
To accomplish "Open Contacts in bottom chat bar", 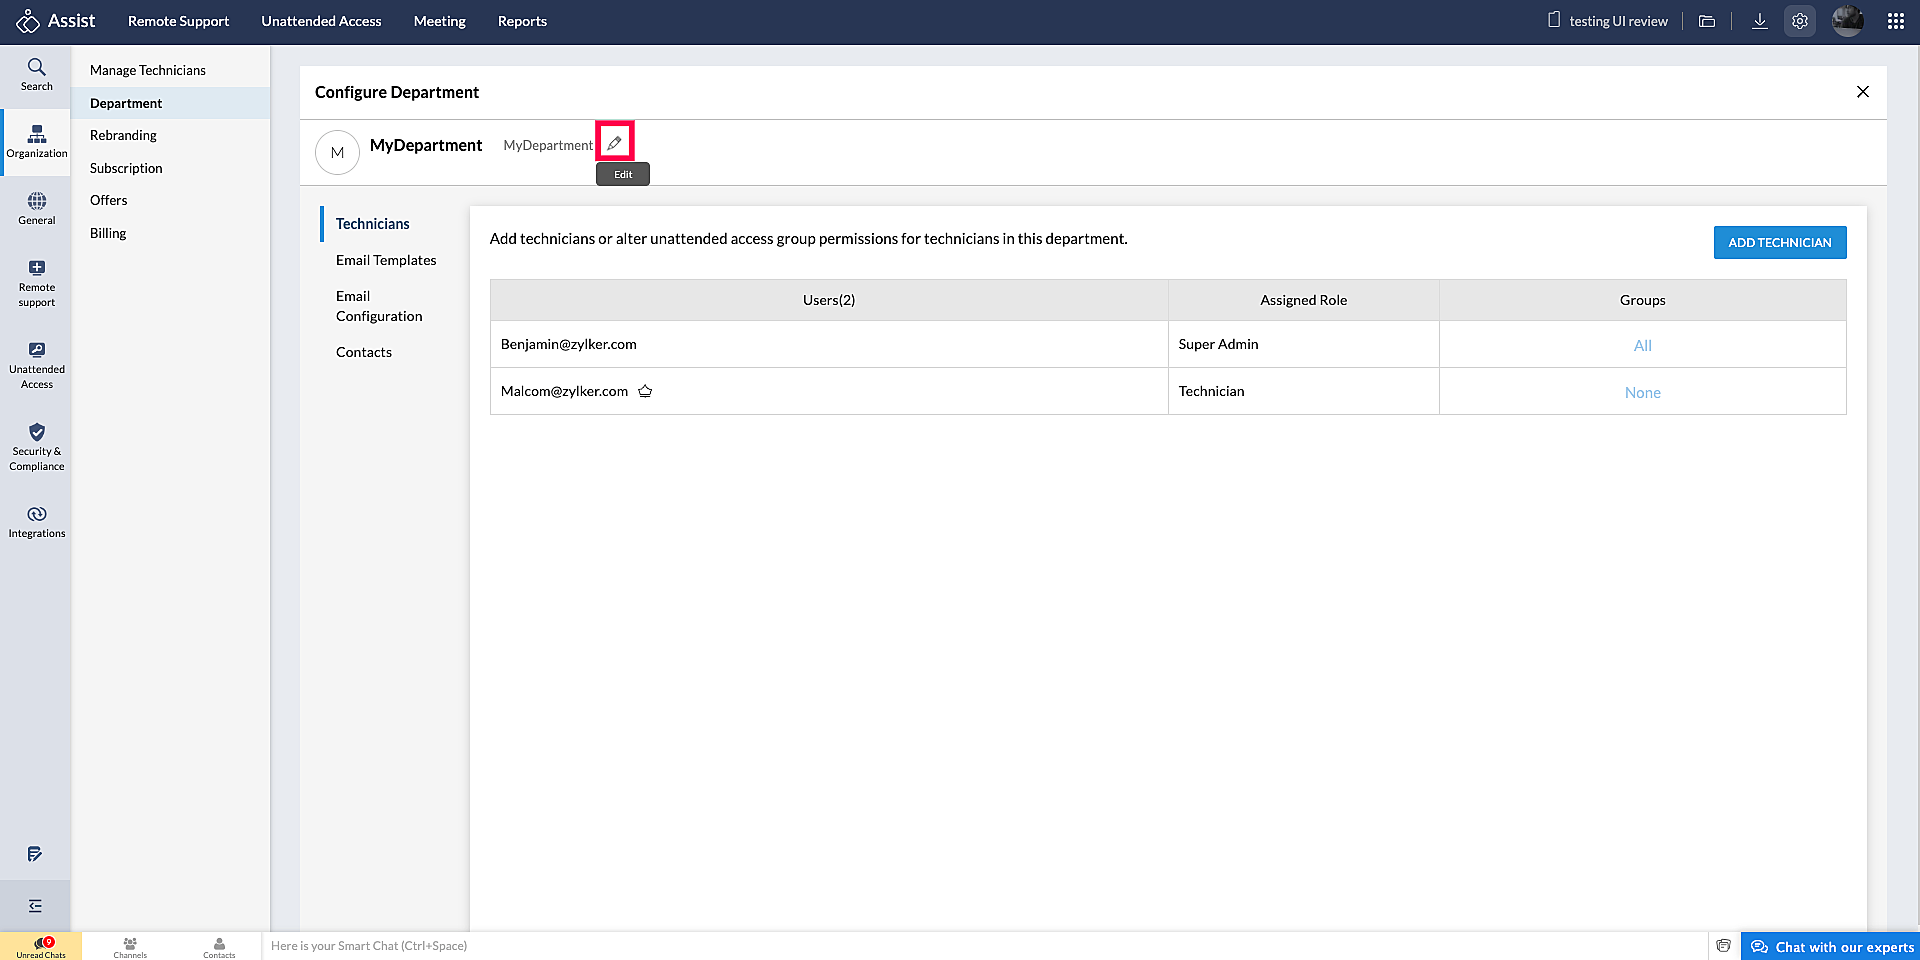I will (219, 947).
